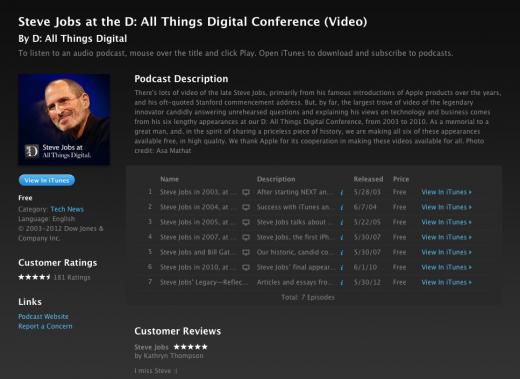This screenshot has width=520, height=379.
Task: Click the '181 Ratings' count
Action: (72, 277)
